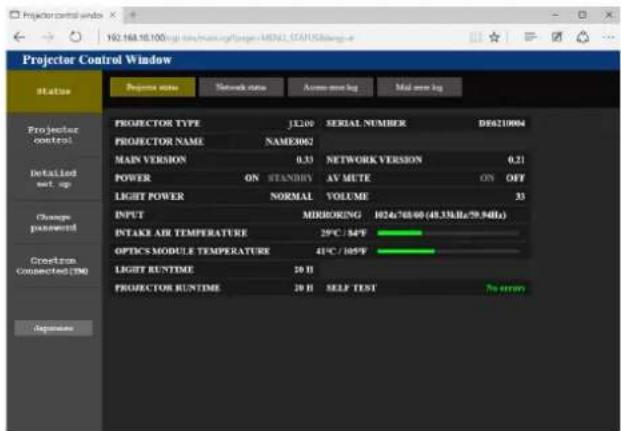621x431 pixels.
Task: Click the main version value 0.33
Action: (x=305, y=160)
